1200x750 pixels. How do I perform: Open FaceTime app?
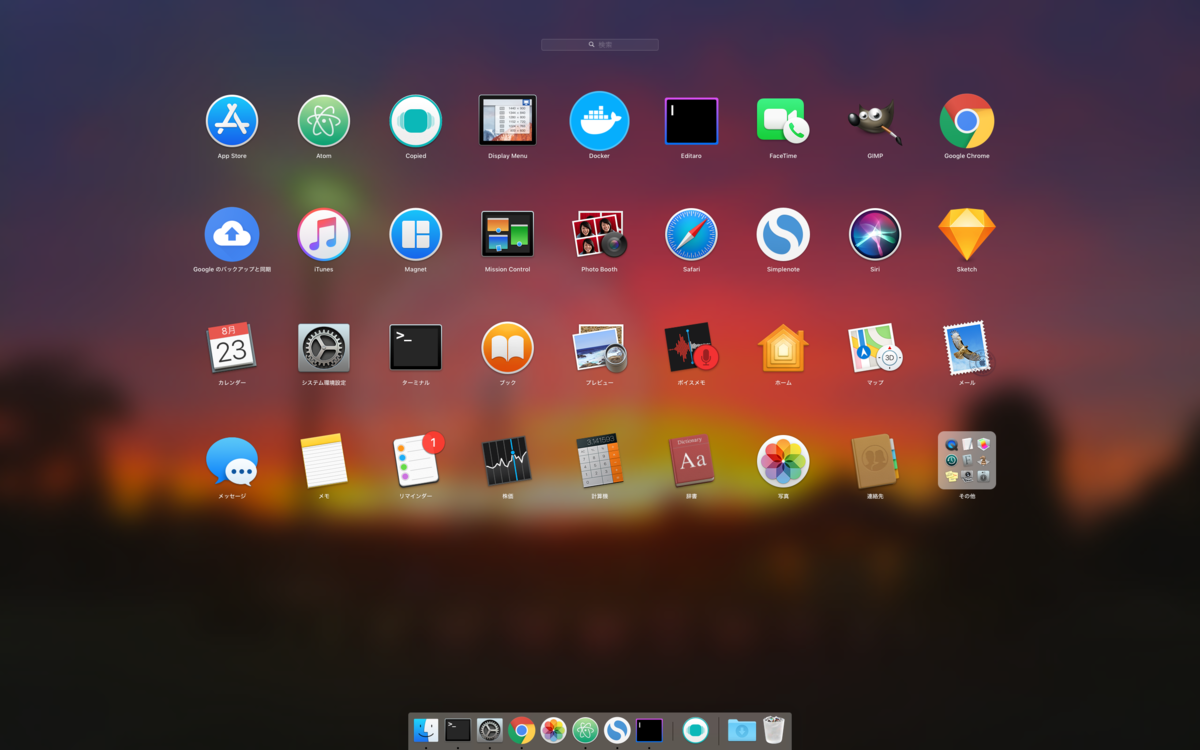click(x=783, y=121)
